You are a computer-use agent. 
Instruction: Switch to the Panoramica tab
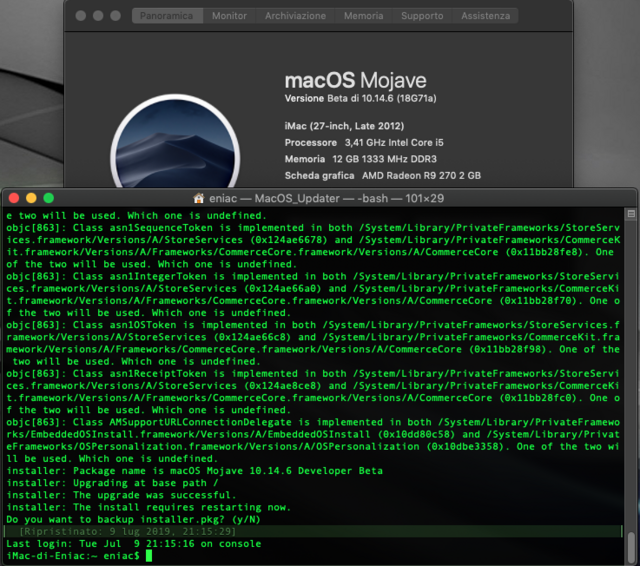tap(167, 16)
